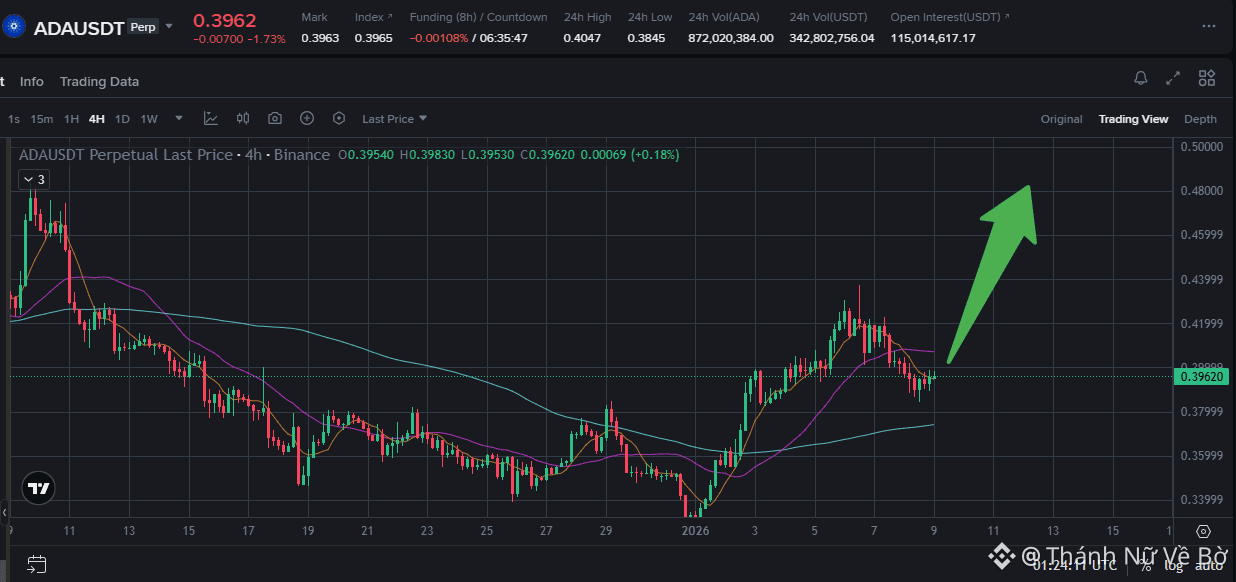Open chart settings hexagon icon in toolbar
The width and height of the screenshot is (1236, 582).
click(x=339, y=118)
